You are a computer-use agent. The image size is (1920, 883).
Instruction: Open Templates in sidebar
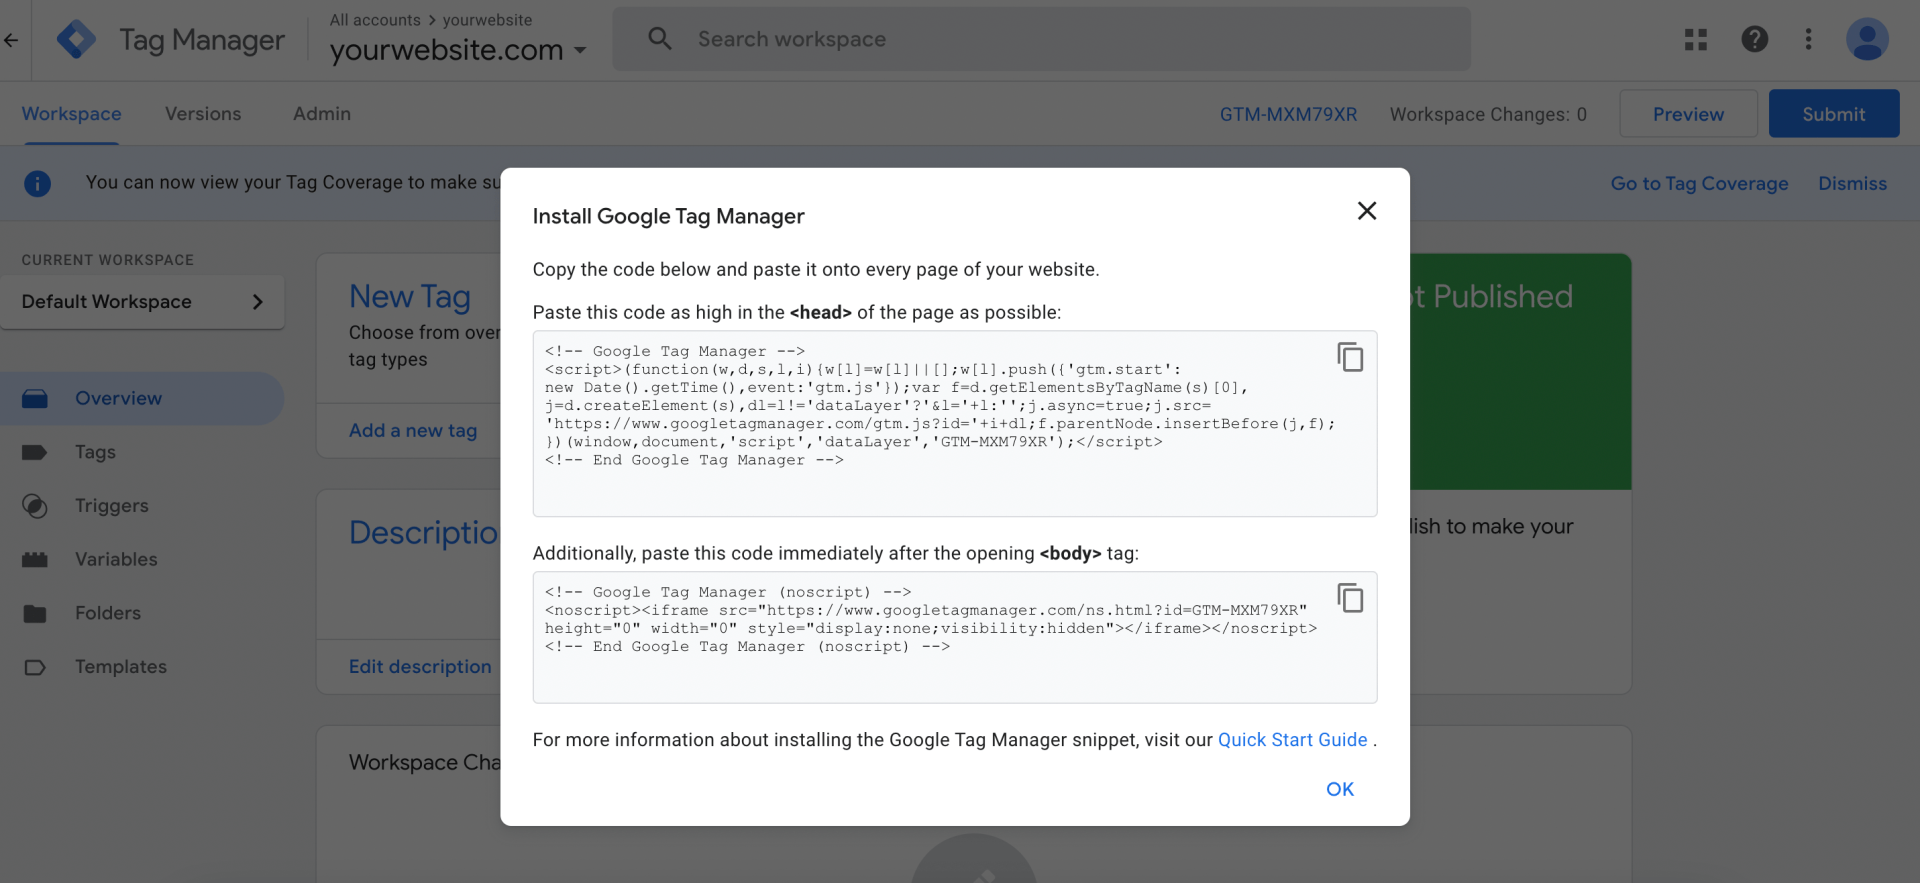[142, 667]
